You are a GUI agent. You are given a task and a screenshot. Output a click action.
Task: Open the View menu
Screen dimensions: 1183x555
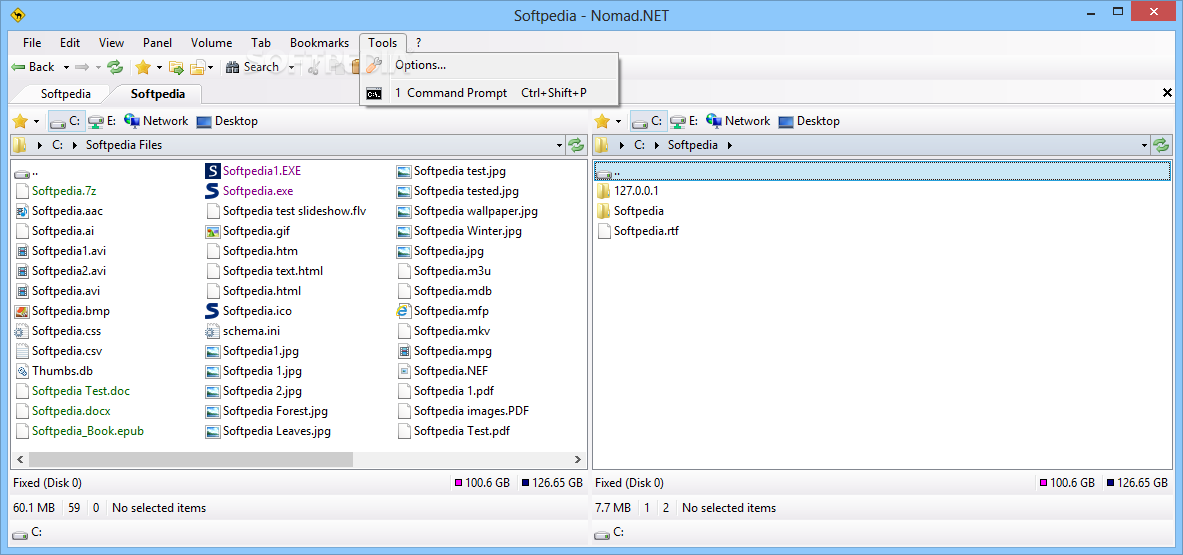pyautogui.click(x=112, y=43)
